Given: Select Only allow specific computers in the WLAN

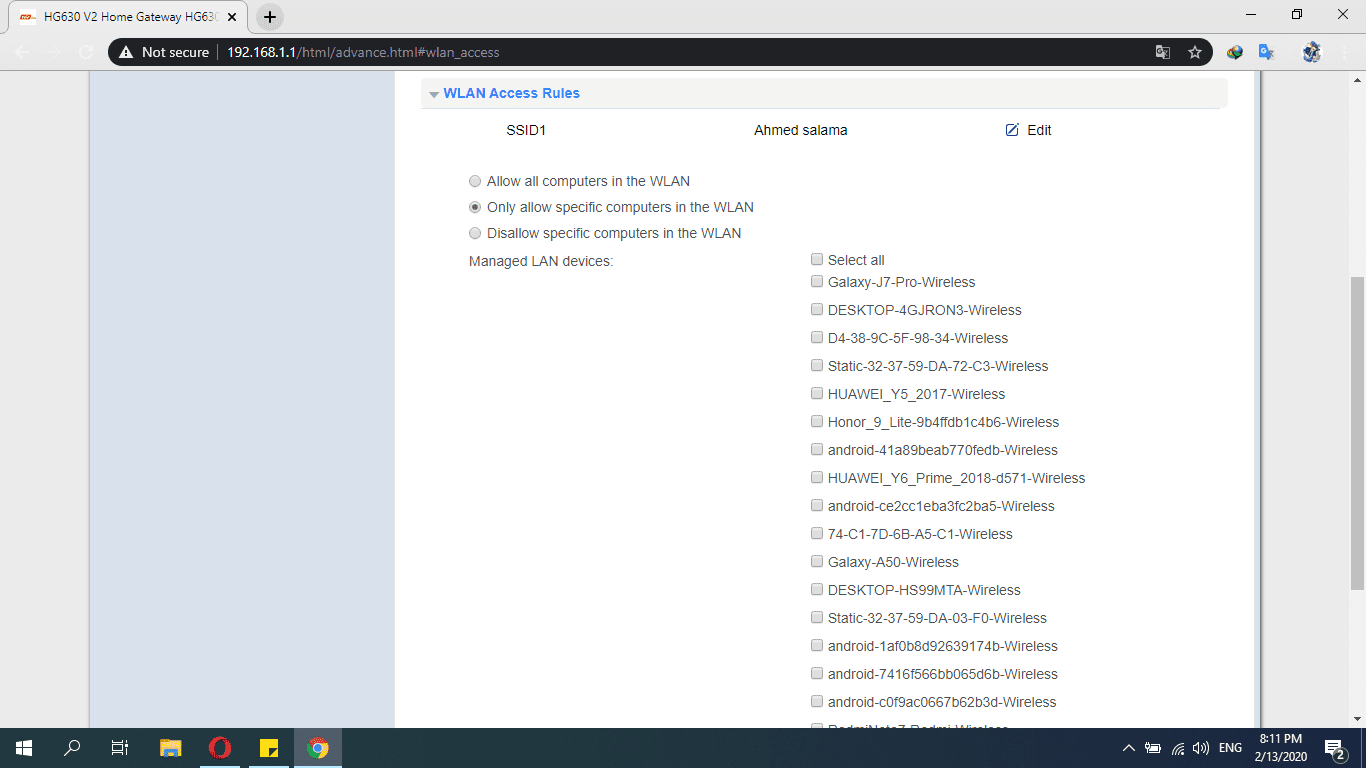Looking at the screenshot, I should 475,208.
